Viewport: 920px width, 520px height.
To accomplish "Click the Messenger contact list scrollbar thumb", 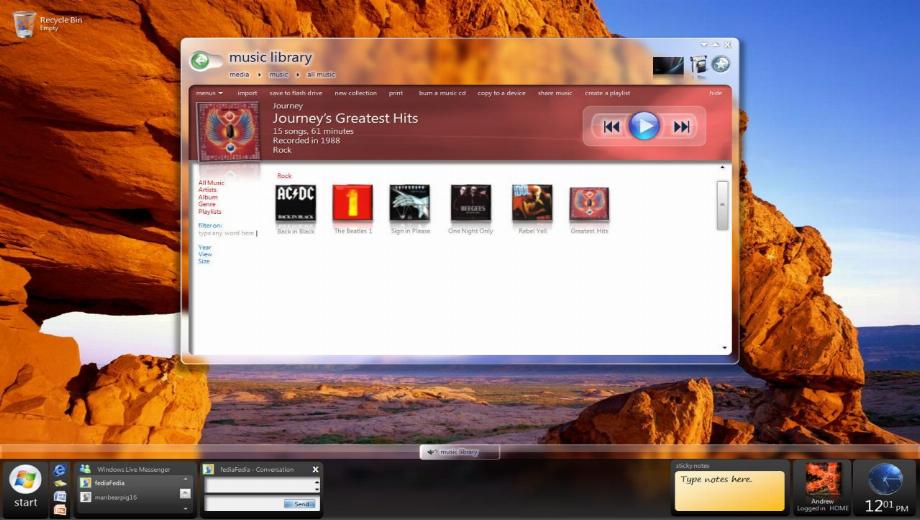I will pos(185,494).
